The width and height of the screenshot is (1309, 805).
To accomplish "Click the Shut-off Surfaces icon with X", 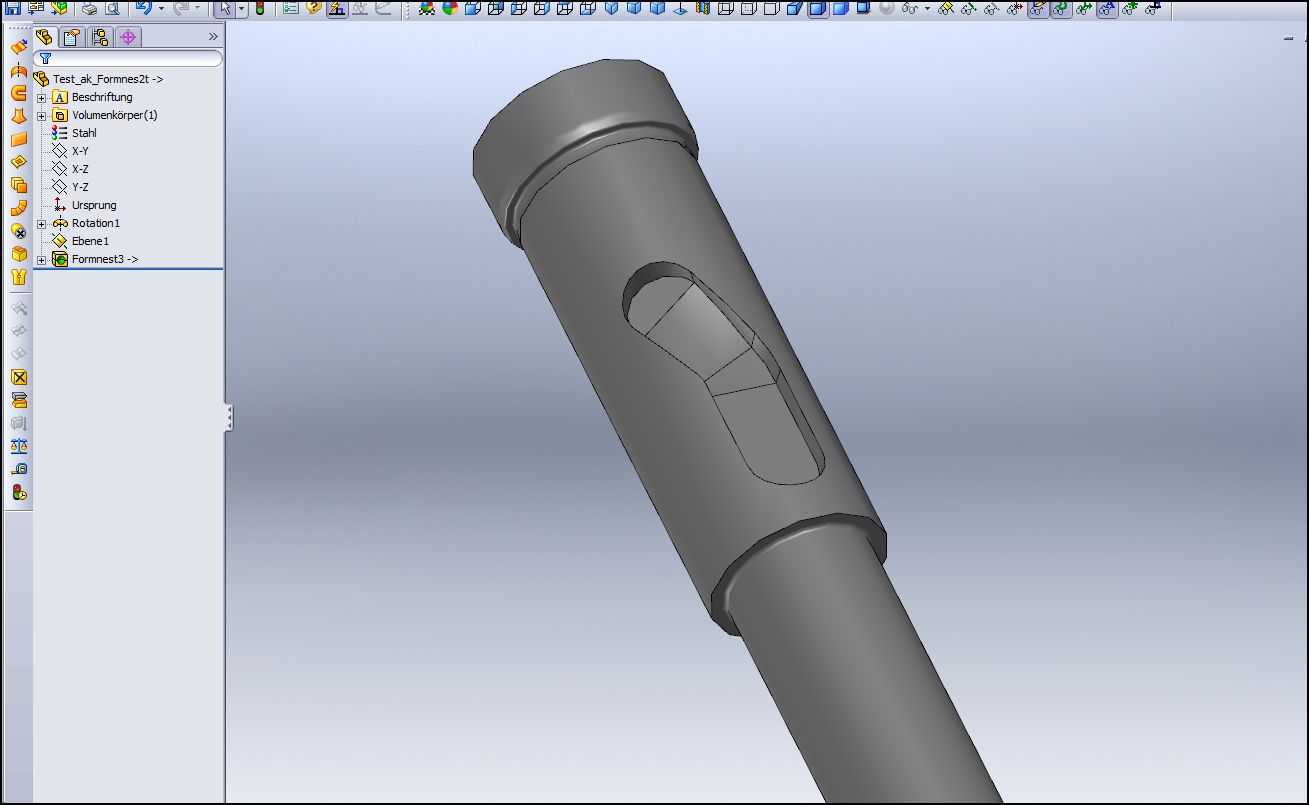I will coord(18,231).
